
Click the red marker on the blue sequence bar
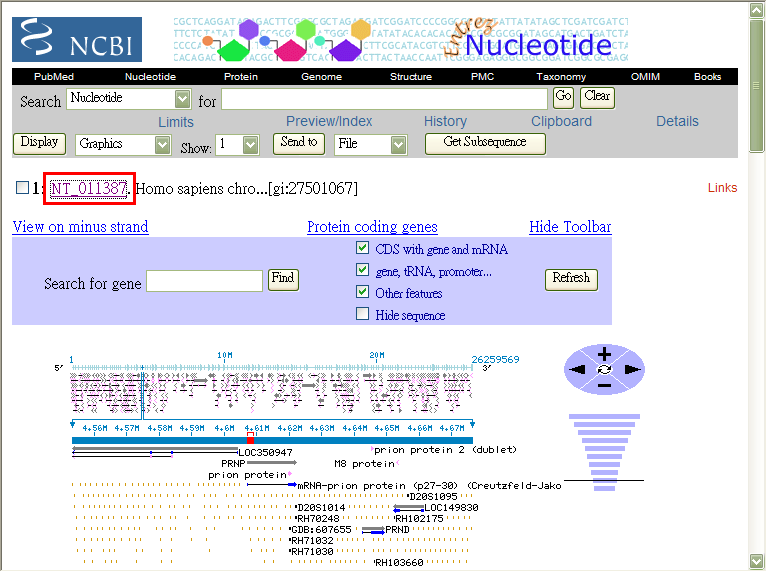coord(250,438)
